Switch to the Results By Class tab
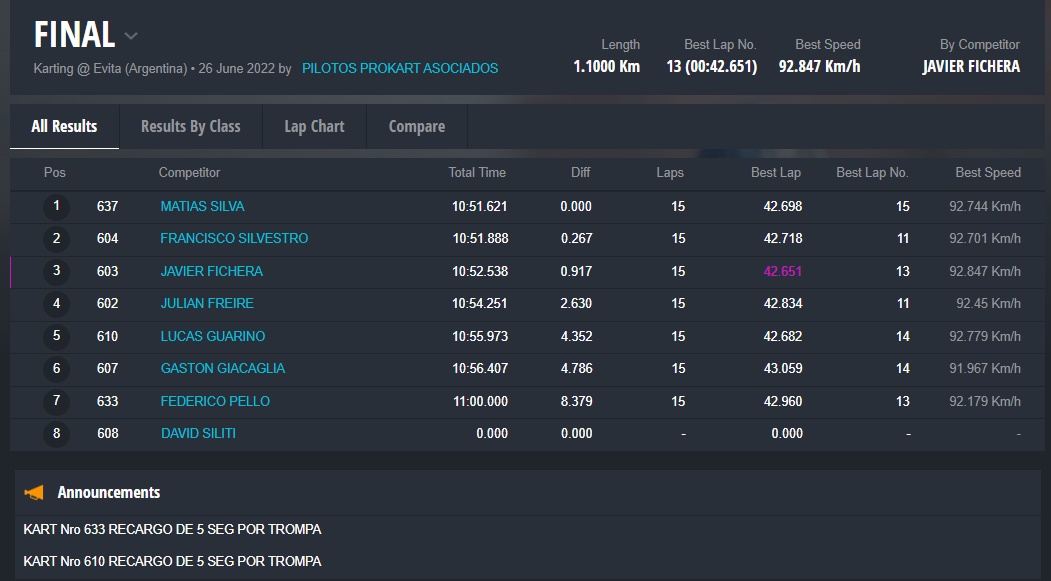The width and height of the screenshot is (1051, 581). pyautogui.click(x=190, y=126)
